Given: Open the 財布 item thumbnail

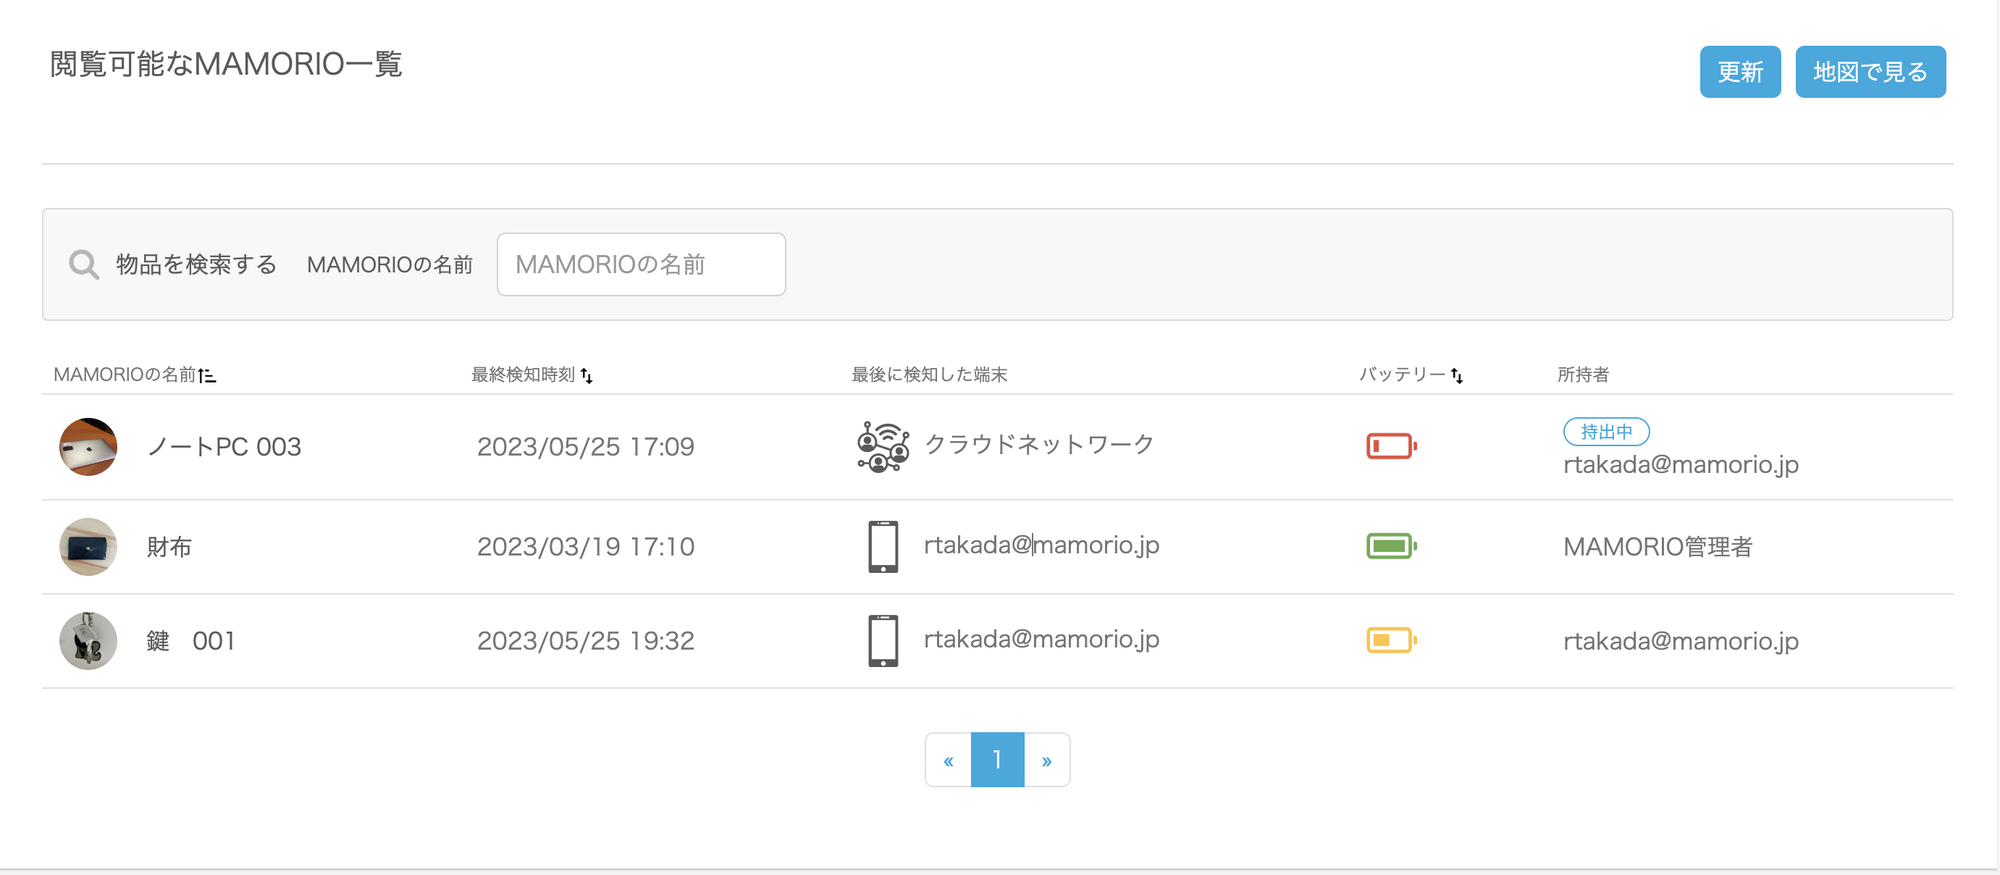Looking at the screenshot, I should 88,547.
